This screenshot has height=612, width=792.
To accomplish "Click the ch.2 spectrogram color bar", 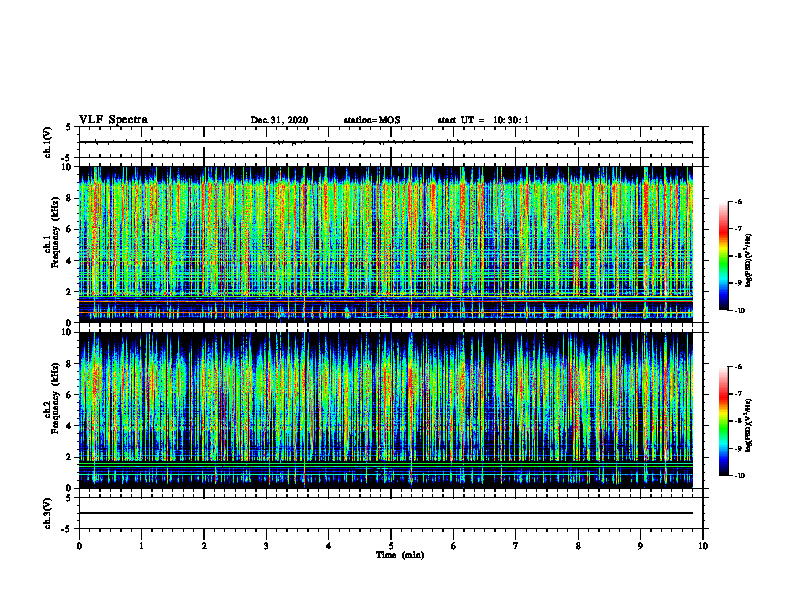I will pos(724,421).
